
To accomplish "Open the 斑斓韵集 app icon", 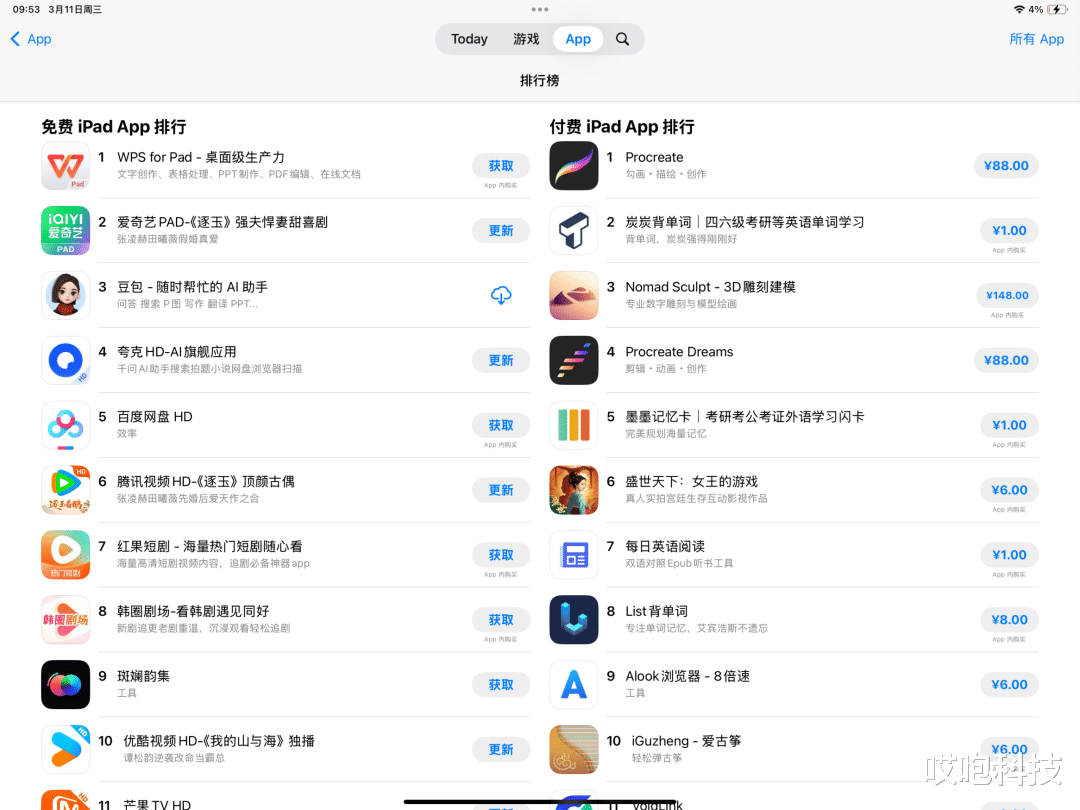I will click(65, 684).
